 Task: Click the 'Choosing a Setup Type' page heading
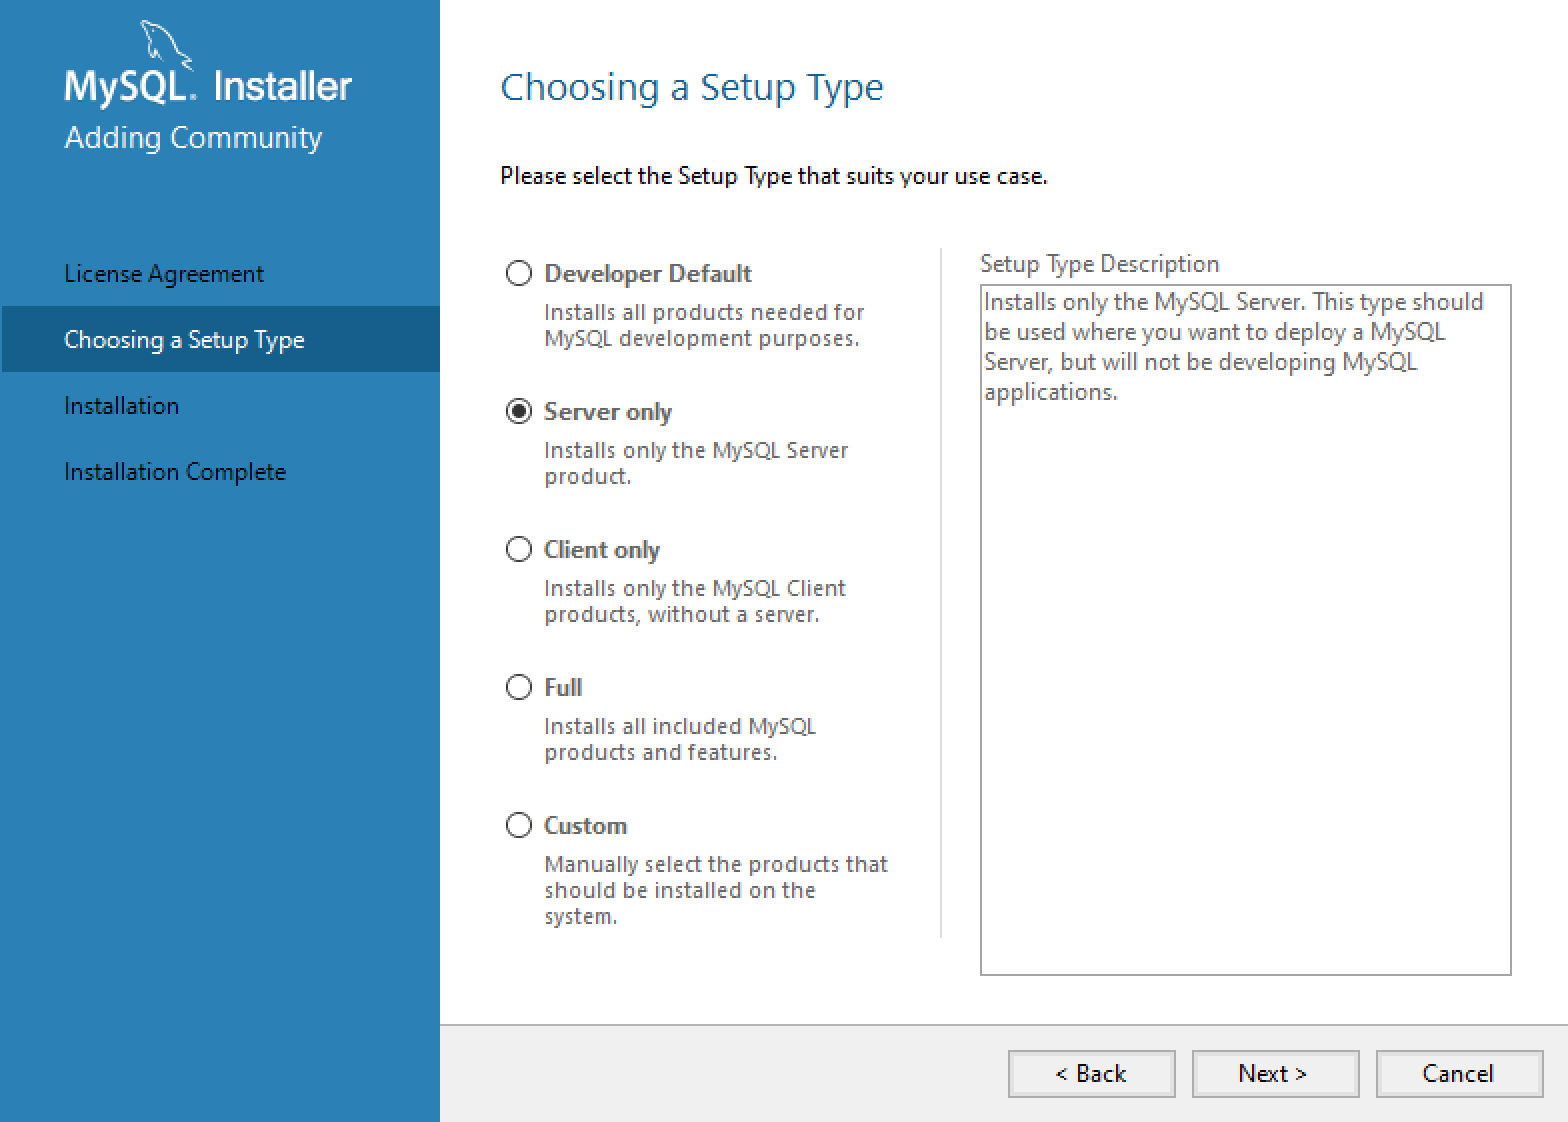(x=691, y=88)
